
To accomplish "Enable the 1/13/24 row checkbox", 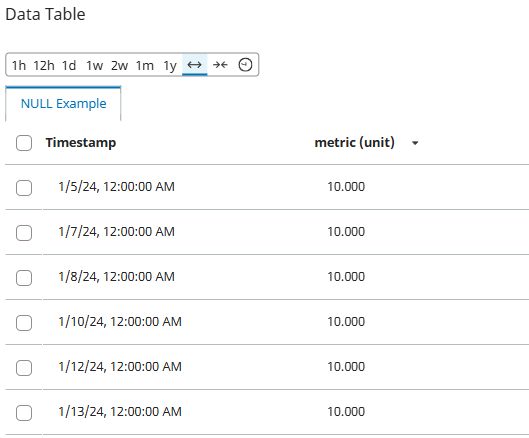I will click(x=24, y=413).
